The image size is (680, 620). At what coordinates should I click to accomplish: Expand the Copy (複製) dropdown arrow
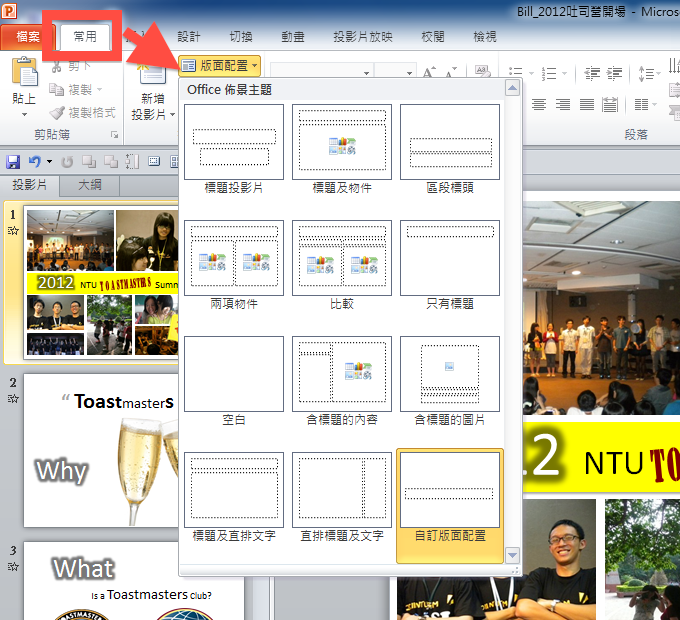tap(99, 90)
